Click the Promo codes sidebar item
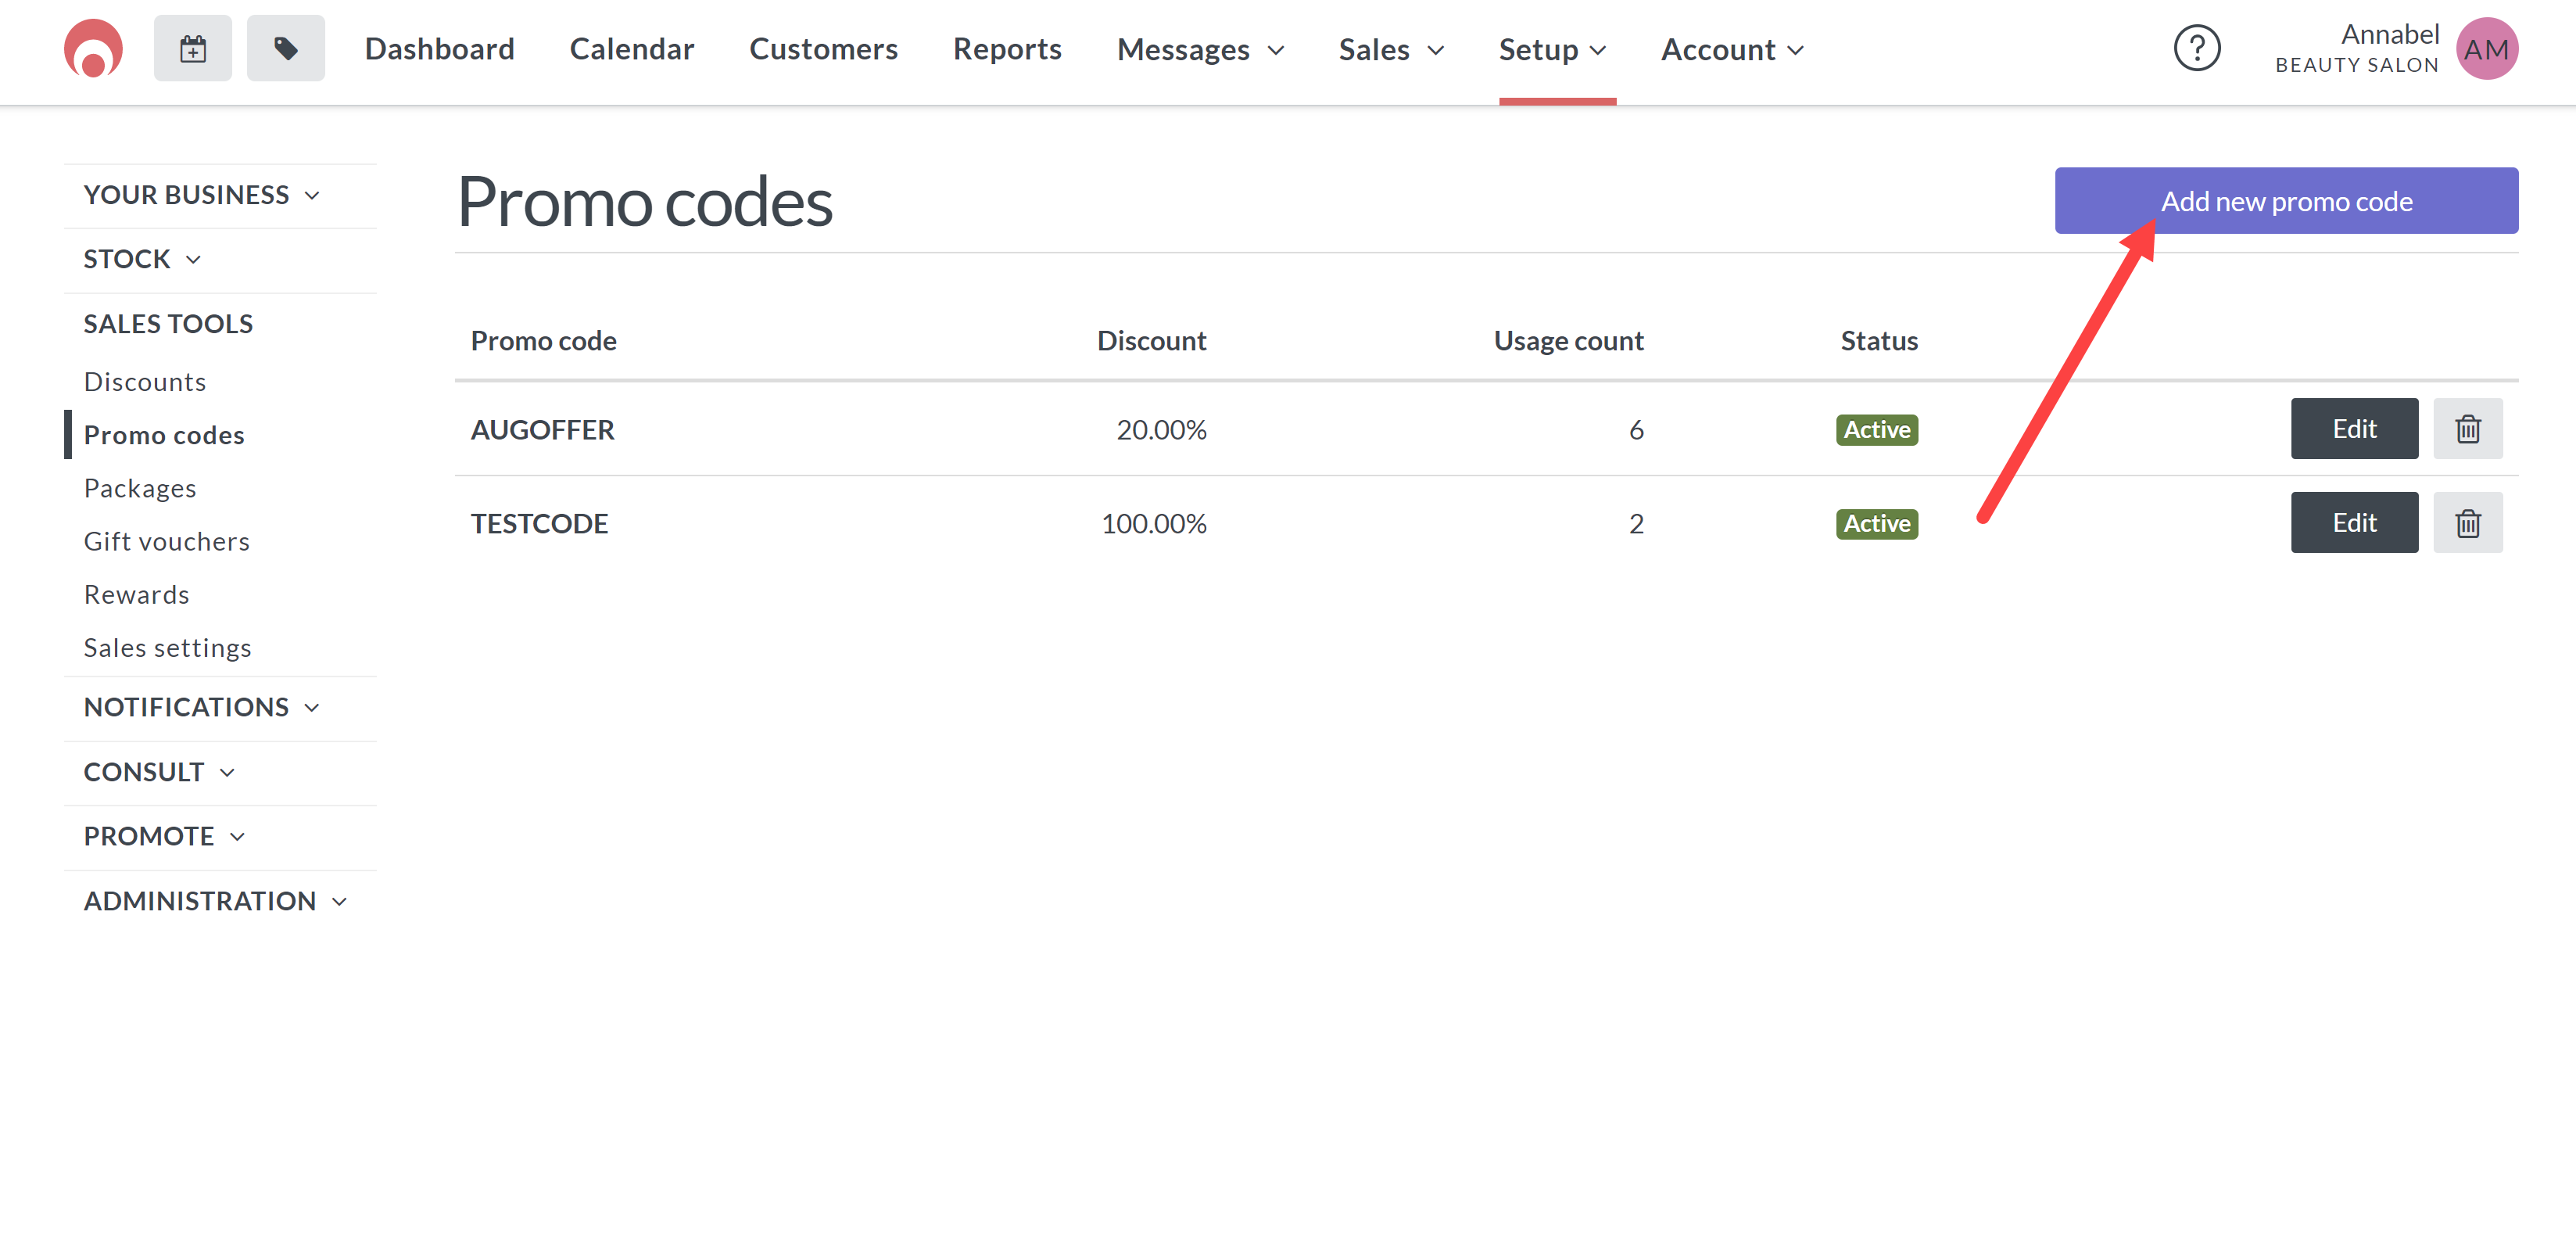2576x1249 pixels. (164, 434)
